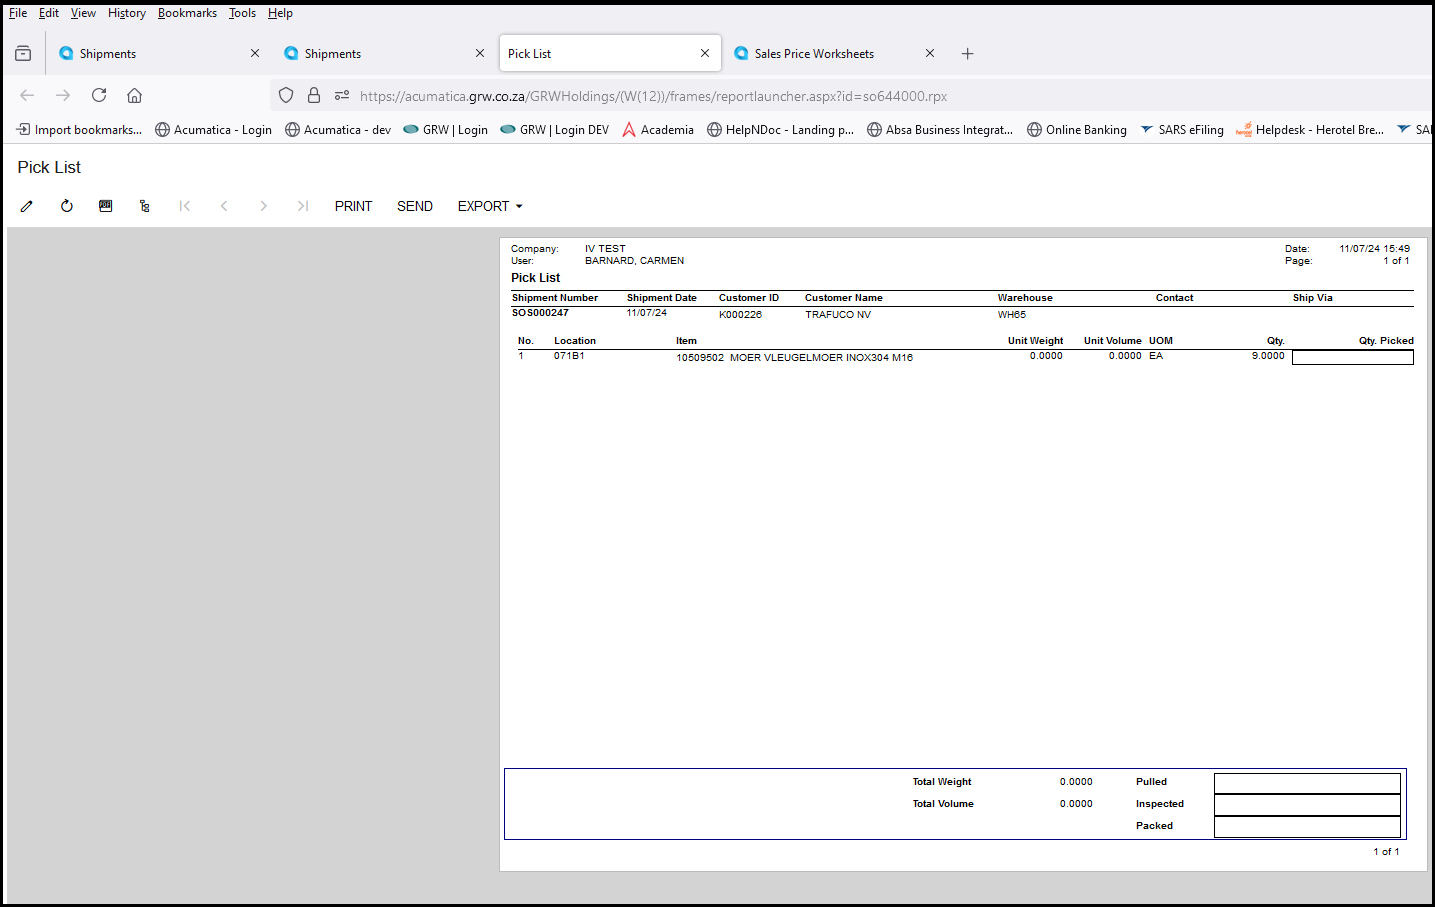The width and height of the screenshot is (1435, 907).
Task: Open the report groups tree icon
Action: click(145, 206)
